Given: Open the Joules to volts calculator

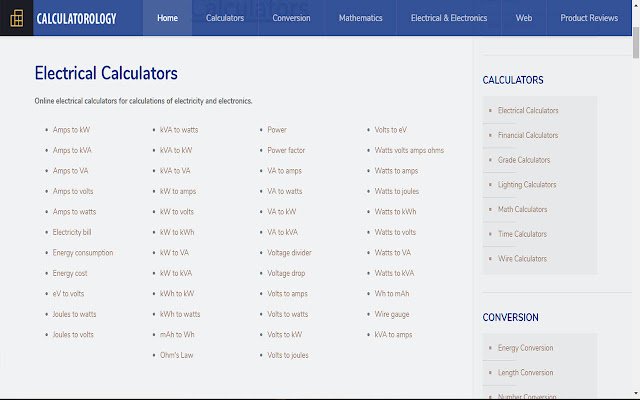Looking at the screenshot, I should click(73, 334).
